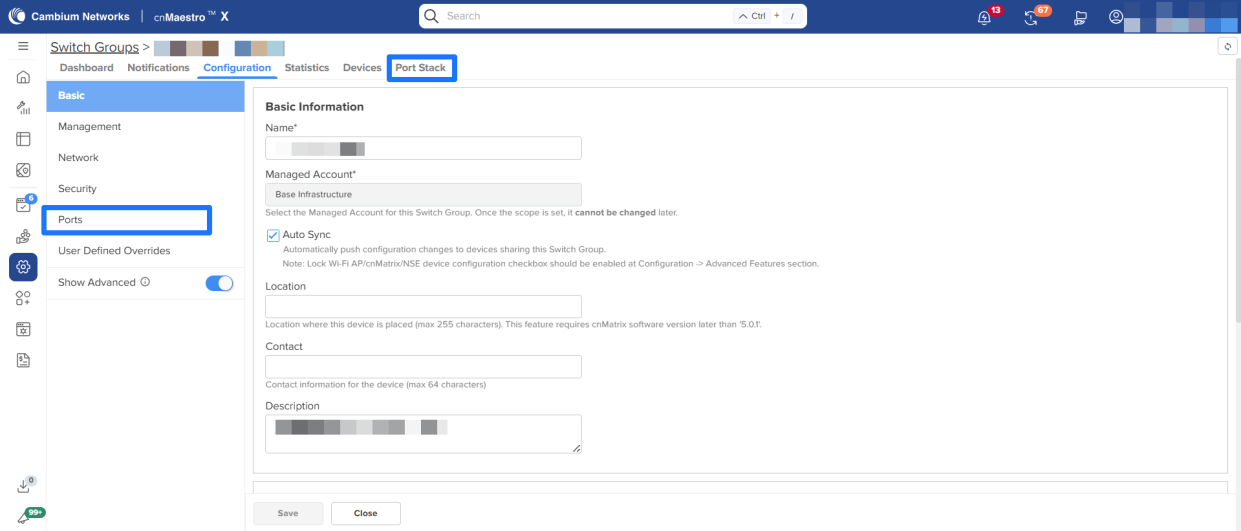The width and height of the screenshot is (1241, 531).
Task: Follow the Switch Groups breadcrumb link
Action: coord(94,47)
